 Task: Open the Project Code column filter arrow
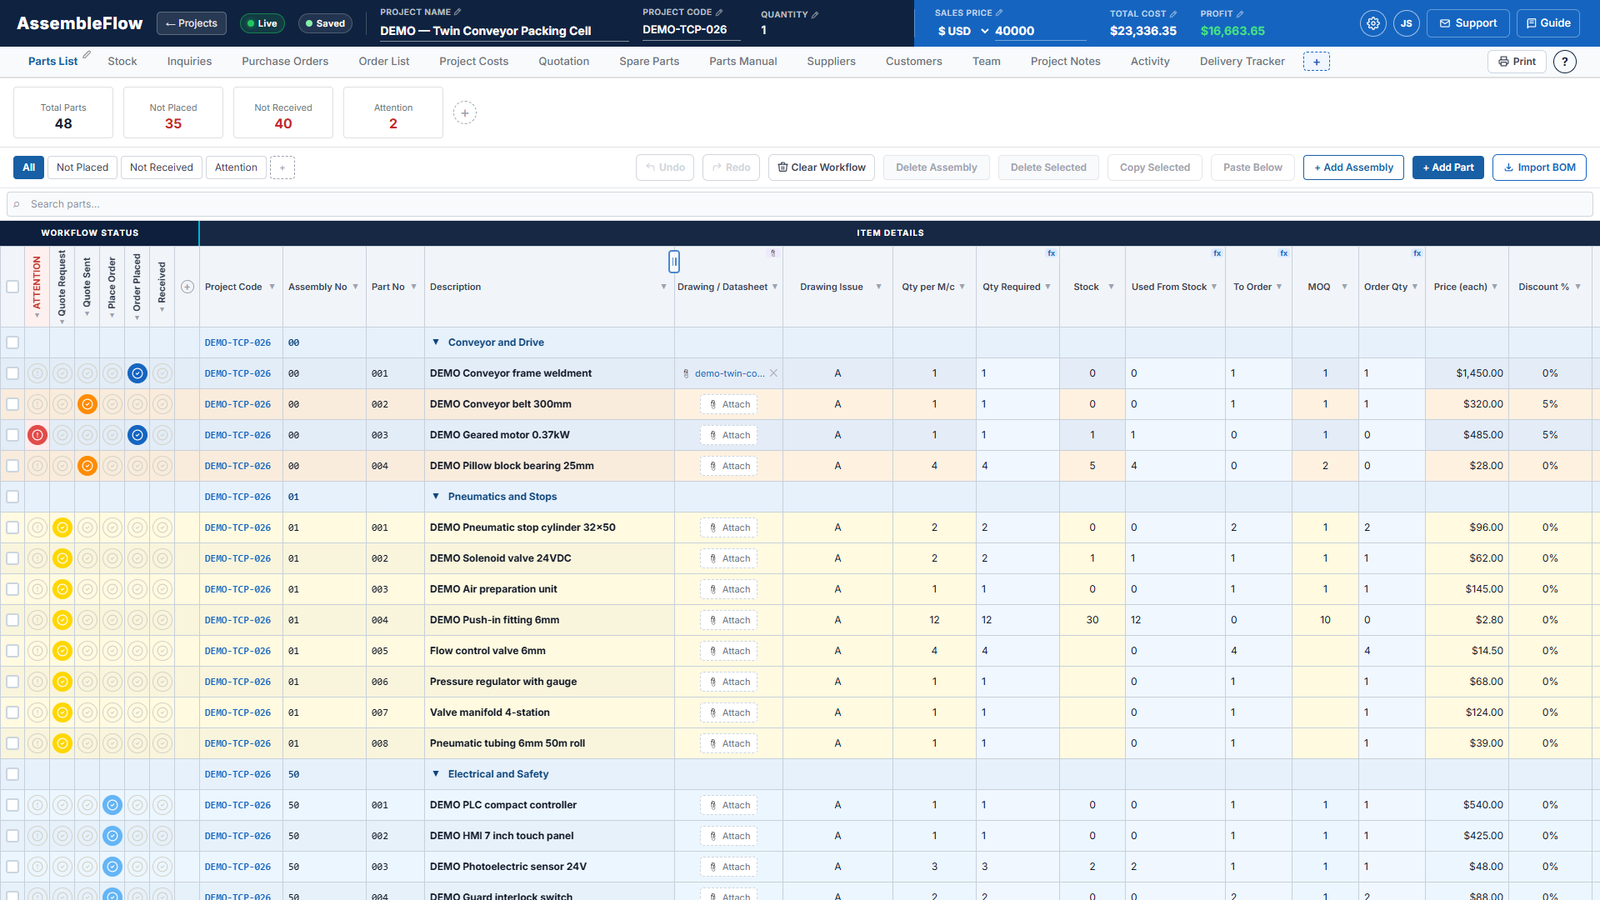point(271,287)
